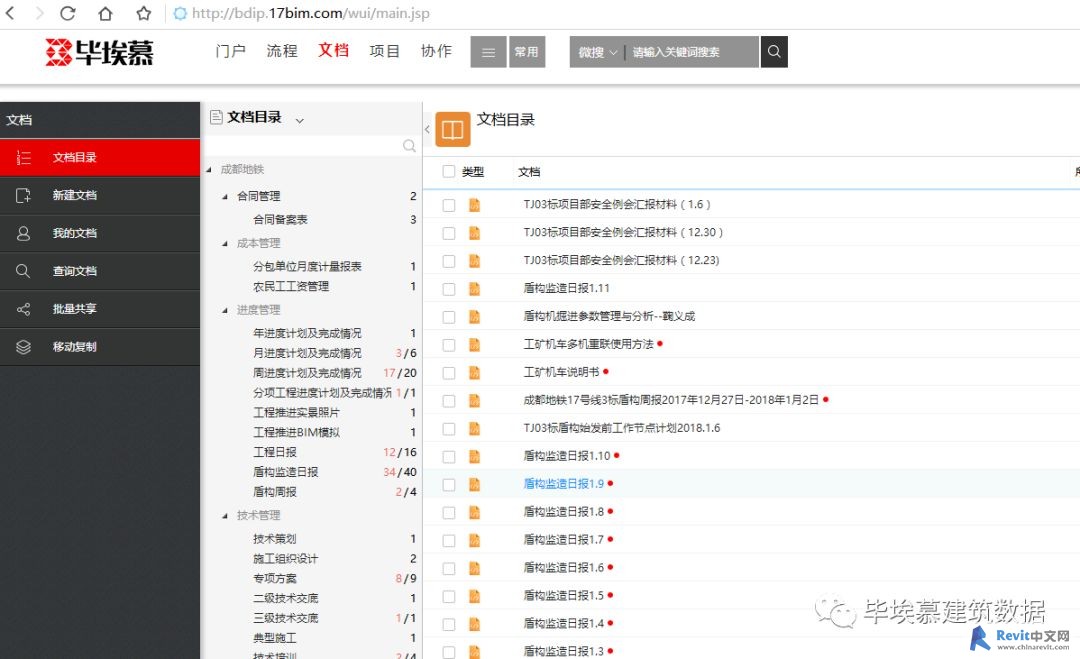This screenshot has width=1080, height=659.
Task: Click the 常用 button
Action: 527,52
